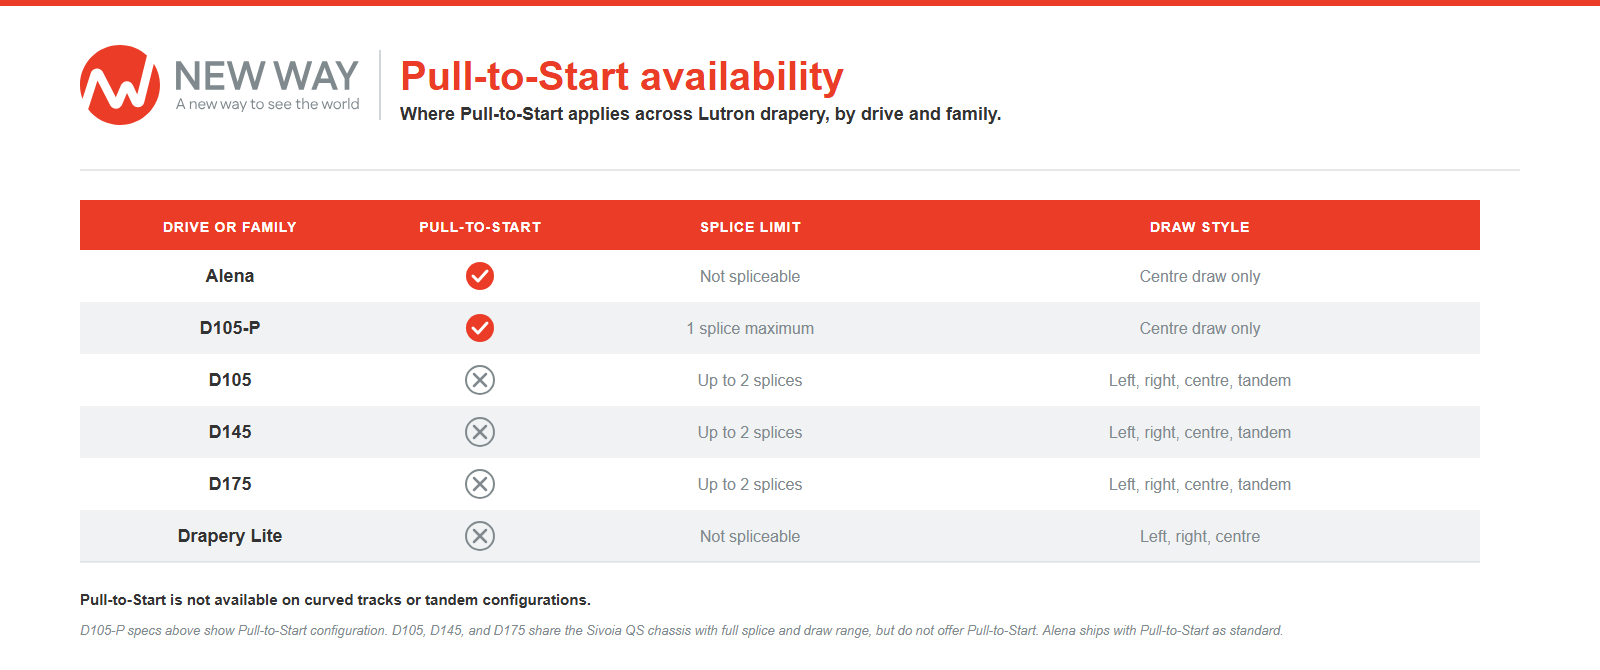This screenshot has height=670, width=1600.
Task: Click the subtitle about Lutron drapery
Action: point(700,114)
